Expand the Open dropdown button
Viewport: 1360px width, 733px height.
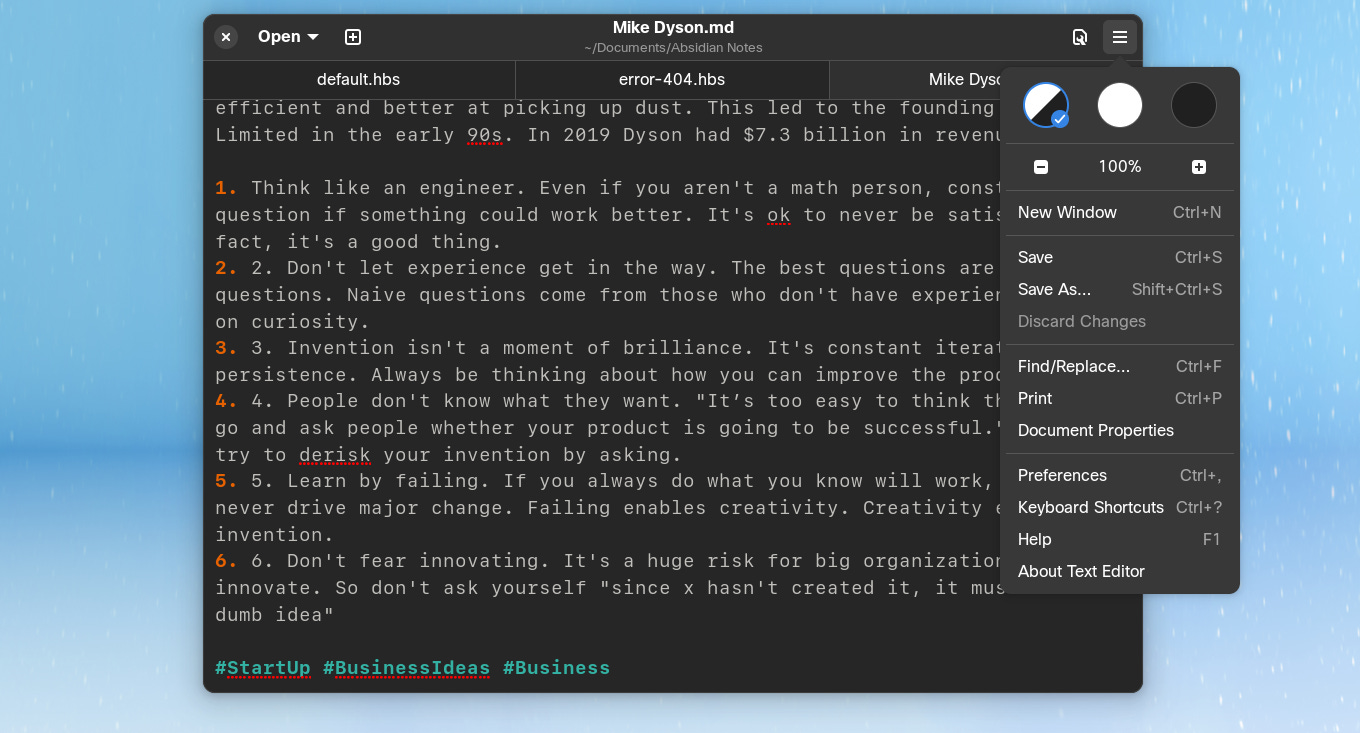tap(288, 37)
